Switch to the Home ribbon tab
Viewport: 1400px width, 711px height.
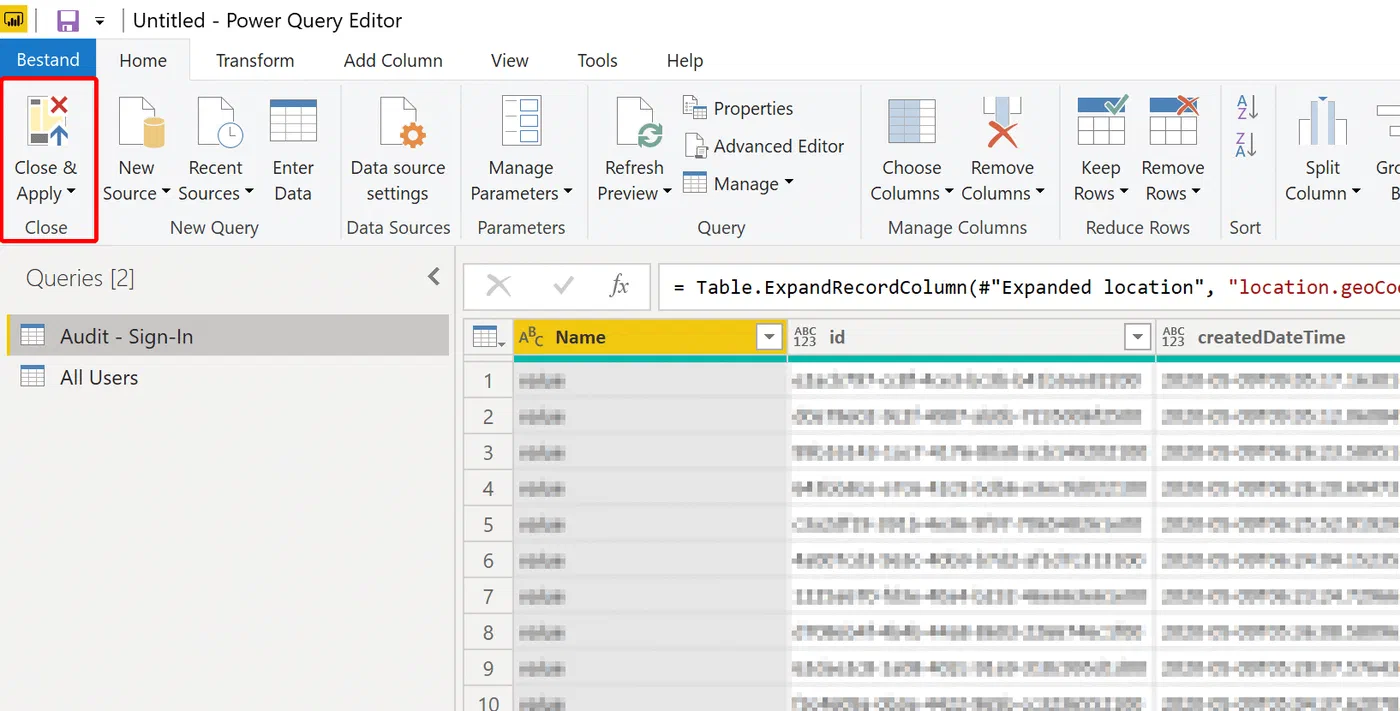pos(143,60)
